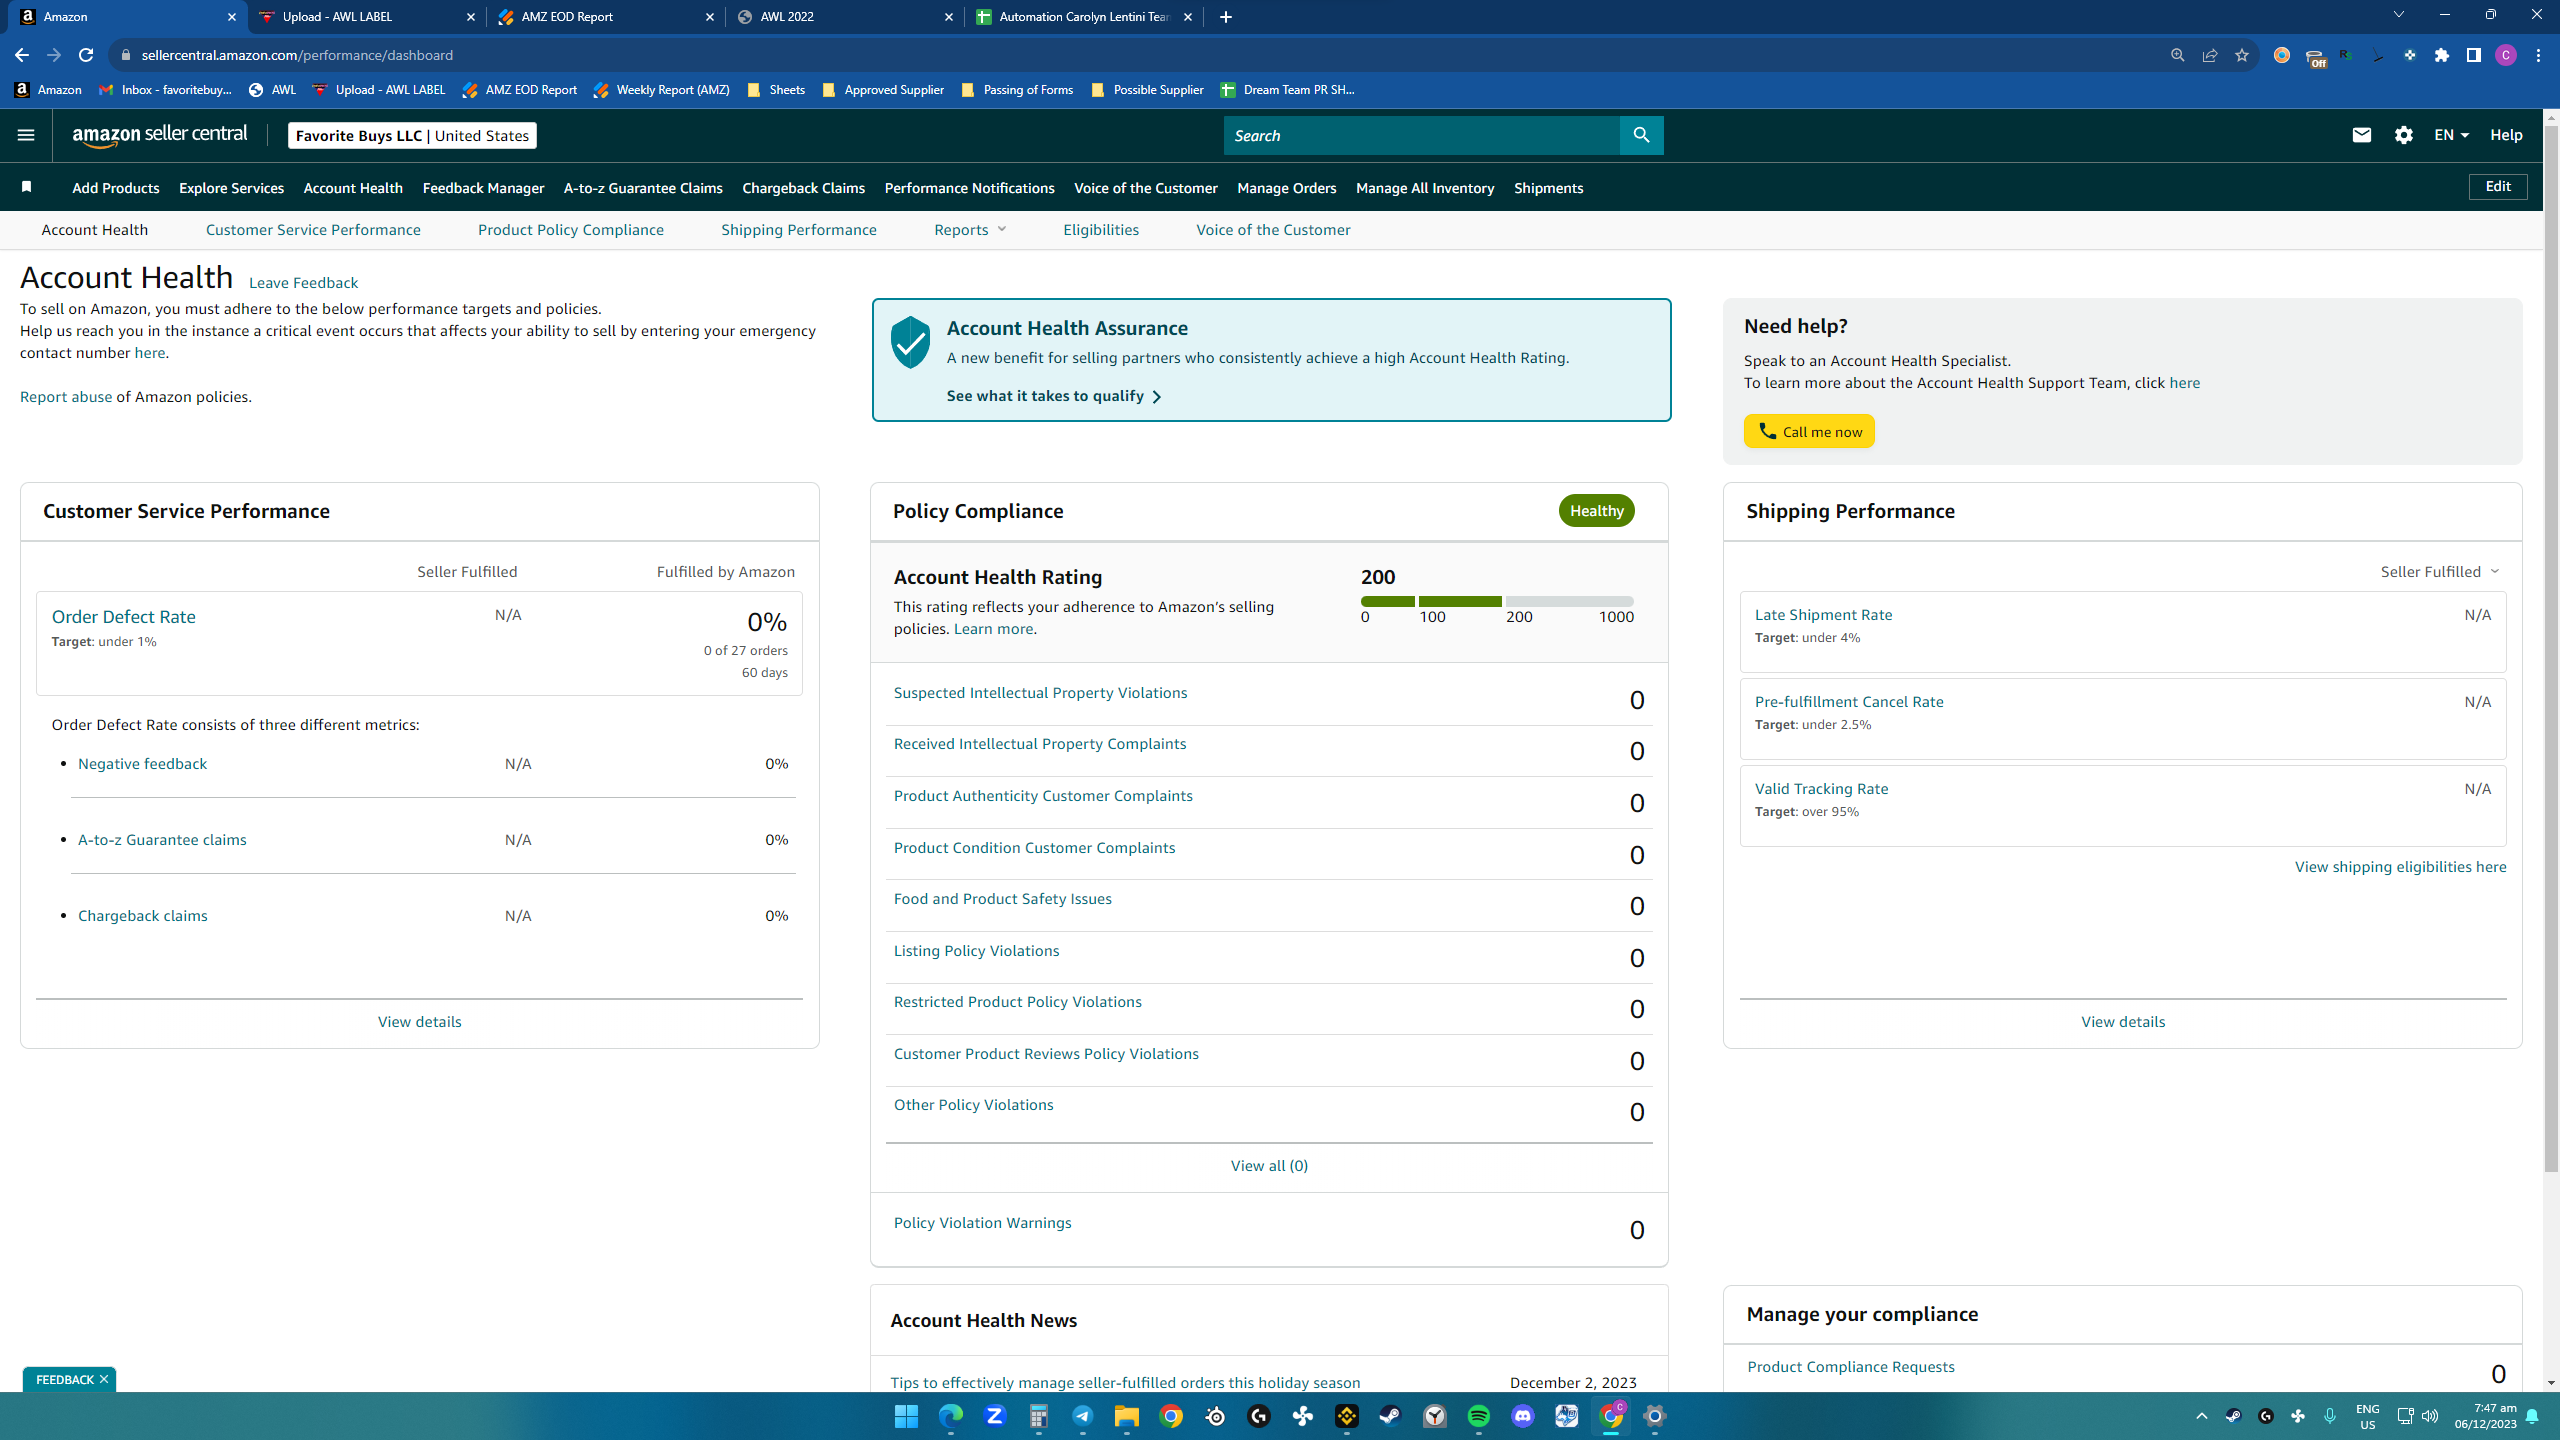Open a new browser tab with plus icon

pyautogui.click(x=1226, y=17)
